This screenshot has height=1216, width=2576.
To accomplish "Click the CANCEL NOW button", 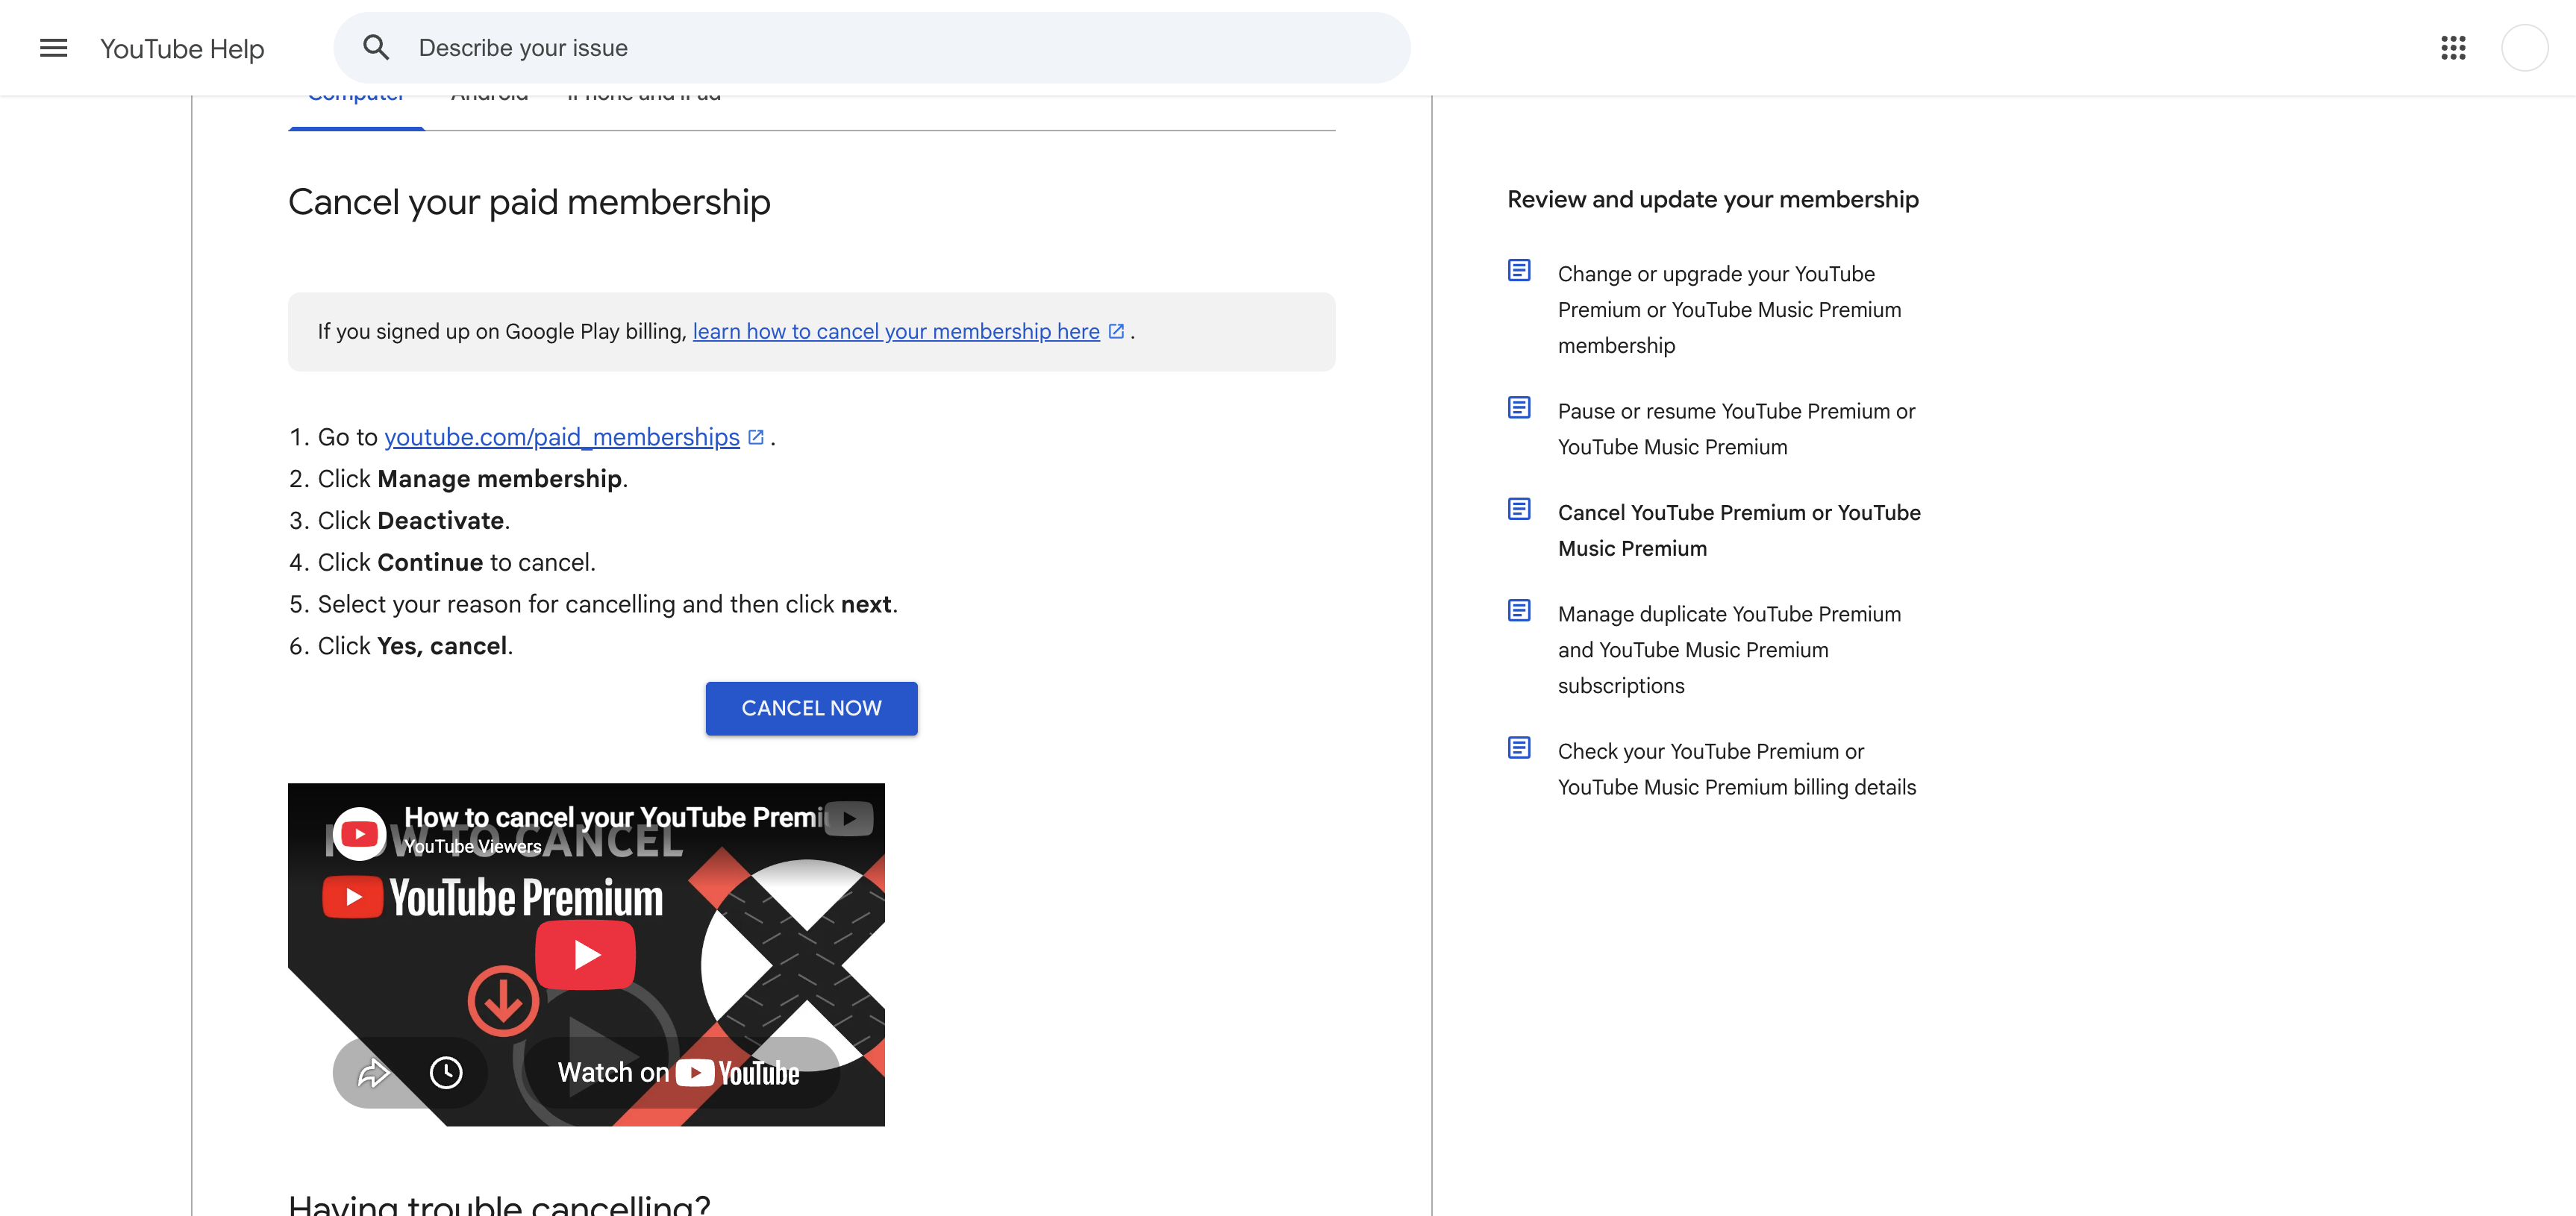I will coord(811,708).
